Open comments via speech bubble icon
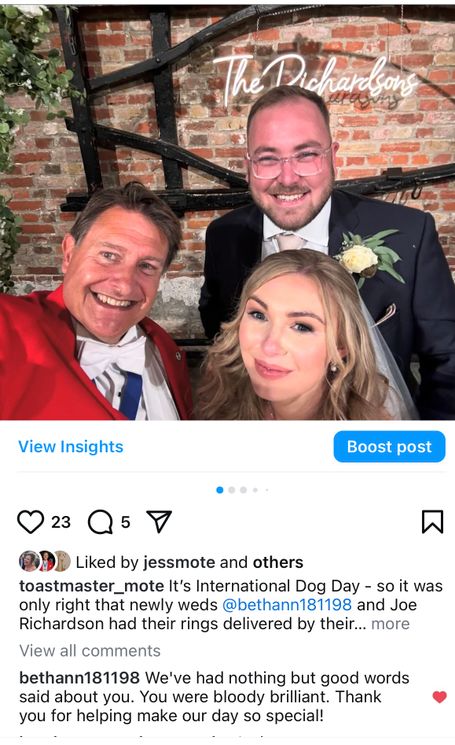 pos(100,522)
